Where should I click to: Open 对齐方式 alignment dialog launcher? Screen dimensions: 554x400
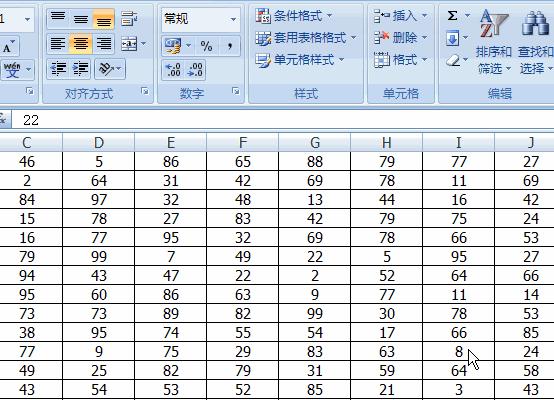(x=145, y=92)
